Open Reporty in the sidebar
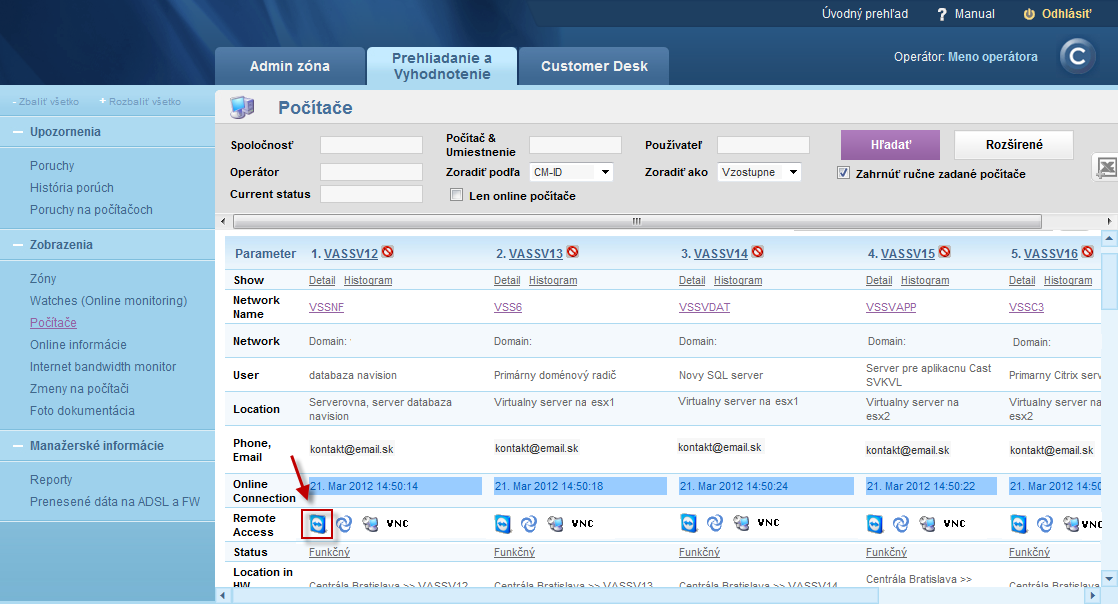Image resolution: width=1118 pixels, height=604 pixels. tap(51, 480)
